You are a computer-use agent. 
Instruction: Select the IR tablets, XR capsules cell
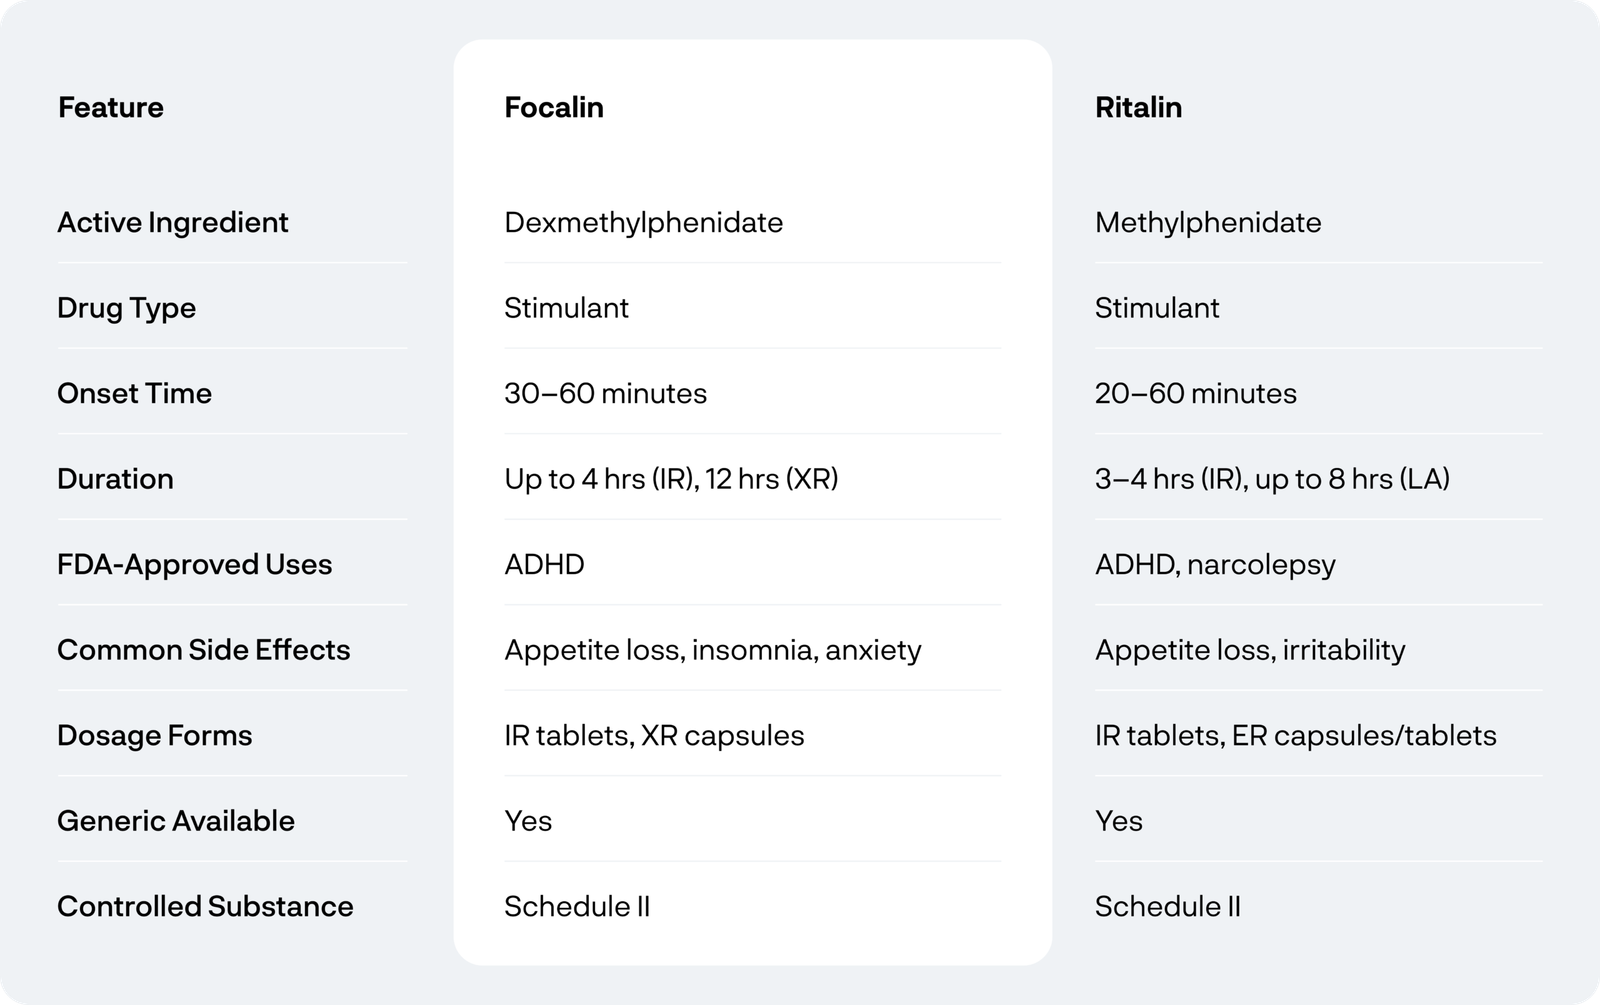pyautogui.click(x=654, y=736)
